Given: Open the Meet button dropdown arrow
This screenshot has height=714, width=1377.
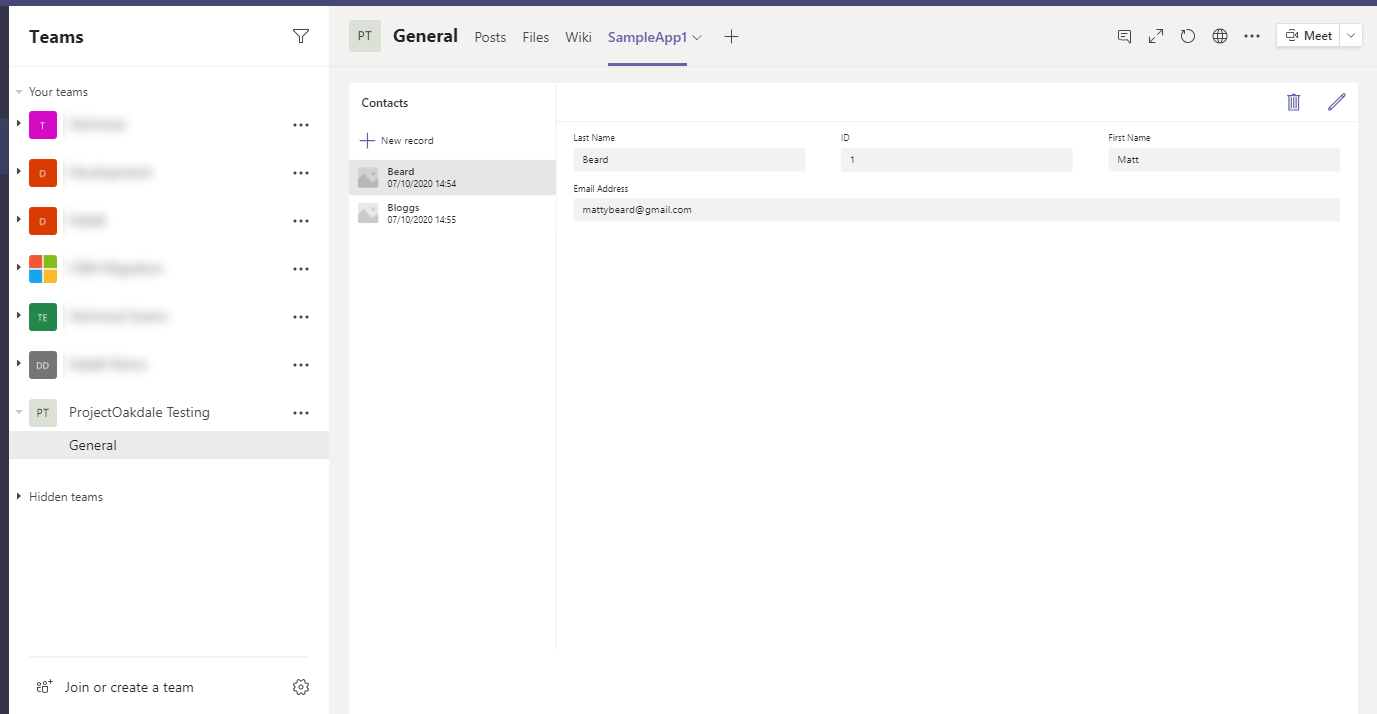Looking at the screenshot, I should [x=1351, y=36].
